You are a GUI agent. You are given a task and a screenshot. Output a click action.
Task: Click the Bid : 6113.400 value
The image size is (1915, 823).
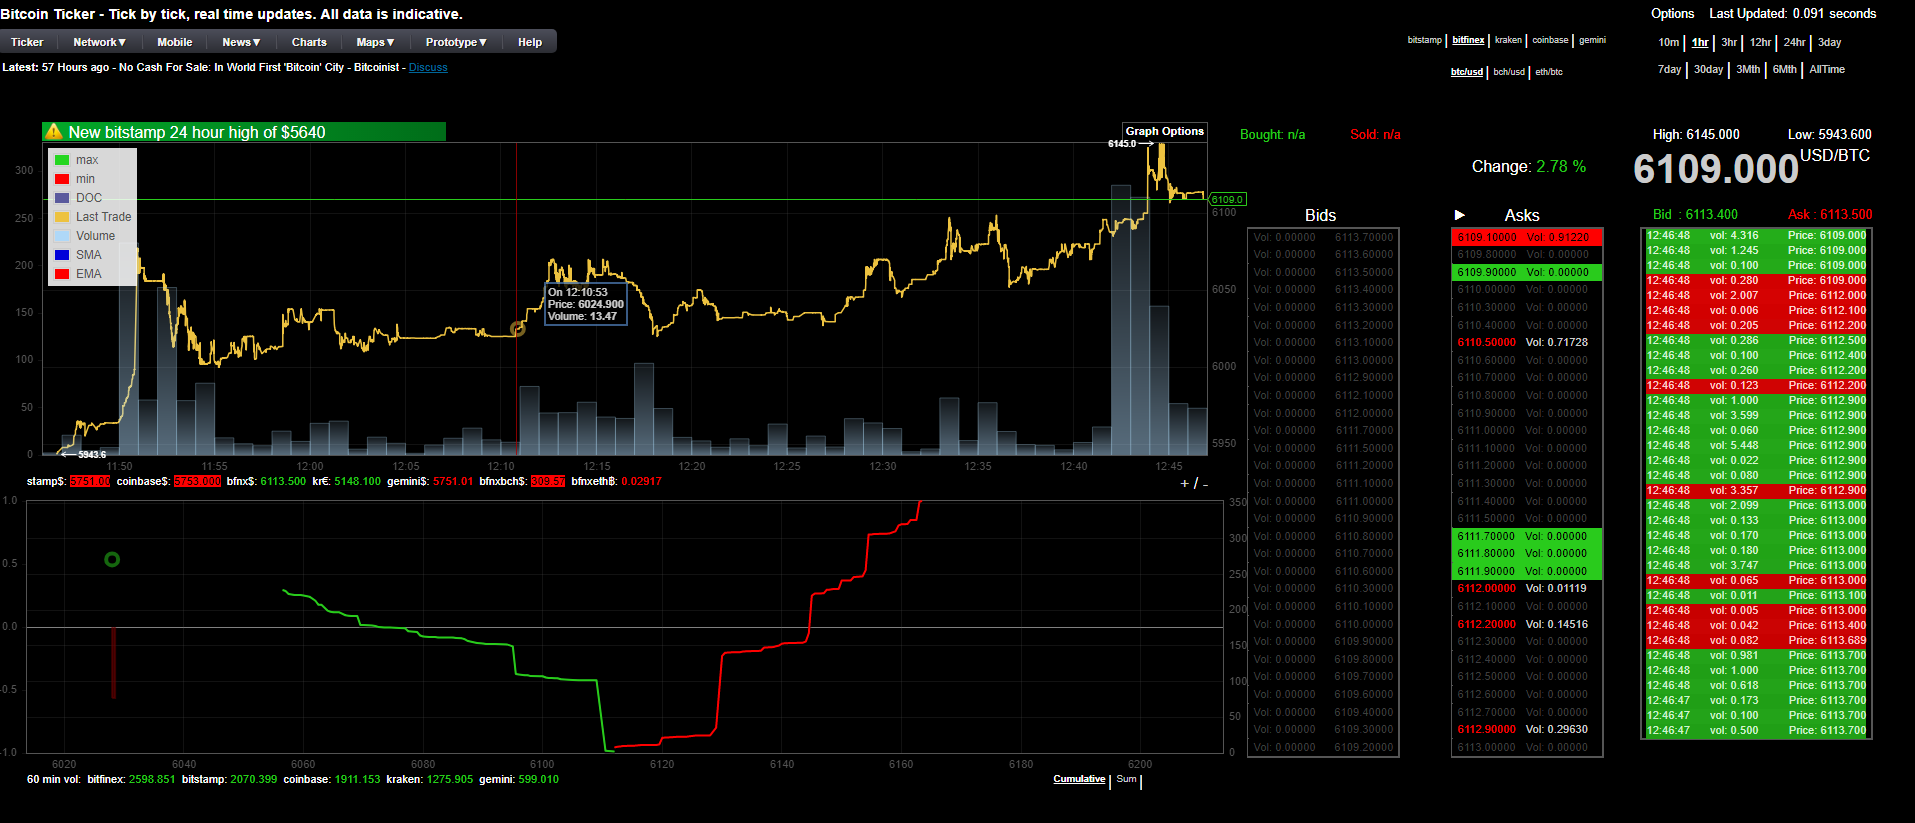tap(1695, 215)
